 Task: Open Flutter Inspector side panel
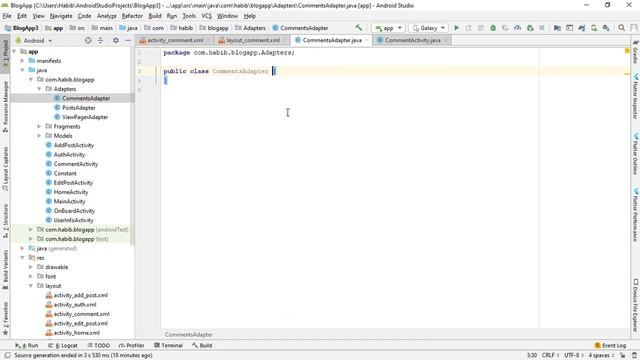point(636,96)
